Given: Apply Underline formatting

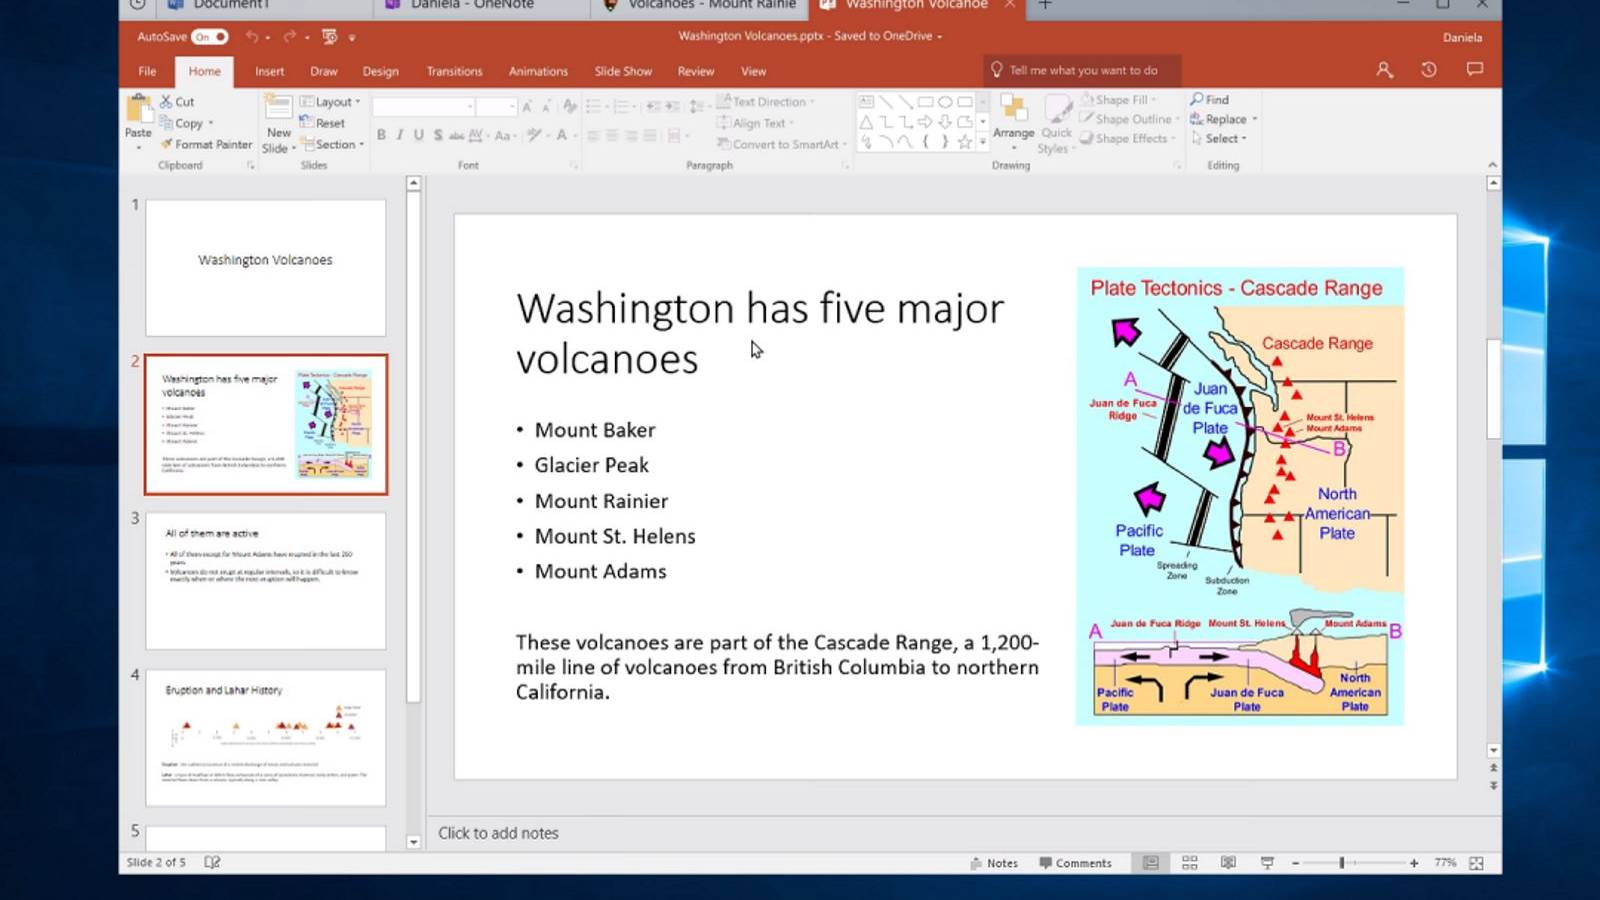Looking at the screenshot, I should pyautogui.click(x=419, y=135).
